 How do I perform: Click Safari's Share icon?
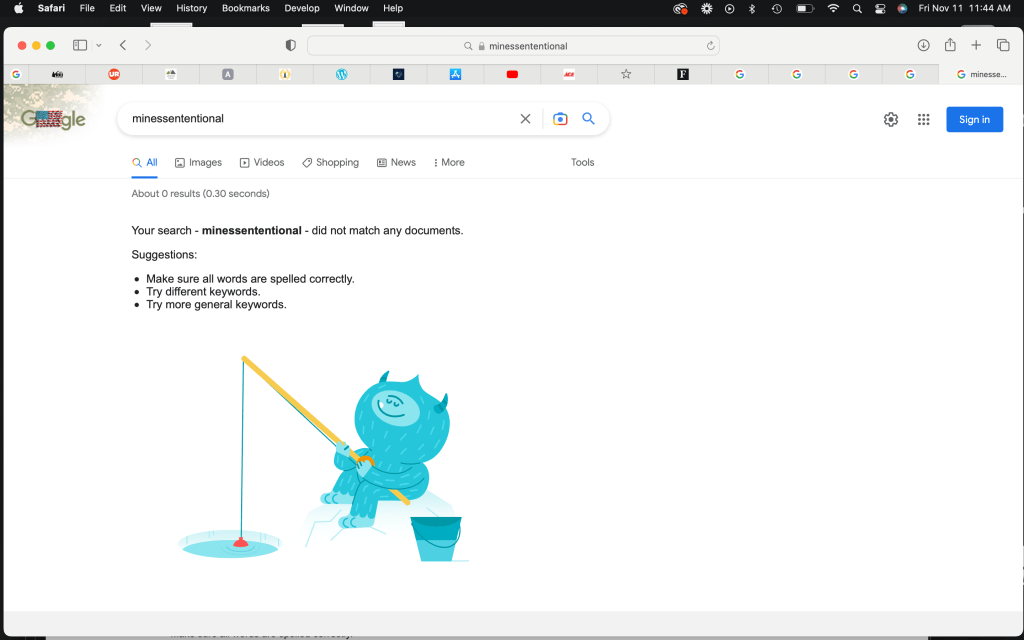click(950, 45)
